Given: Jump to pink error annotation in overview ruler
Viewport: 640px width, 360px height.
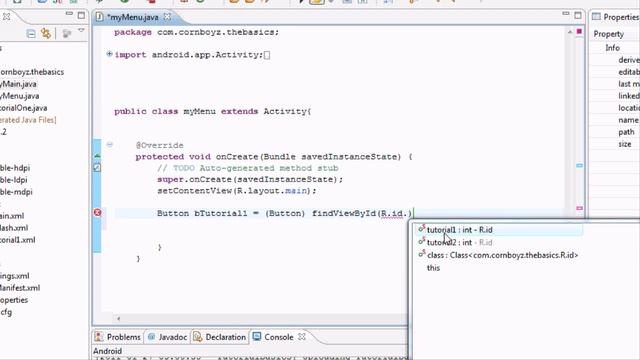Looking at the screenshot, I should pyautogui.click(x=580, y=208).
